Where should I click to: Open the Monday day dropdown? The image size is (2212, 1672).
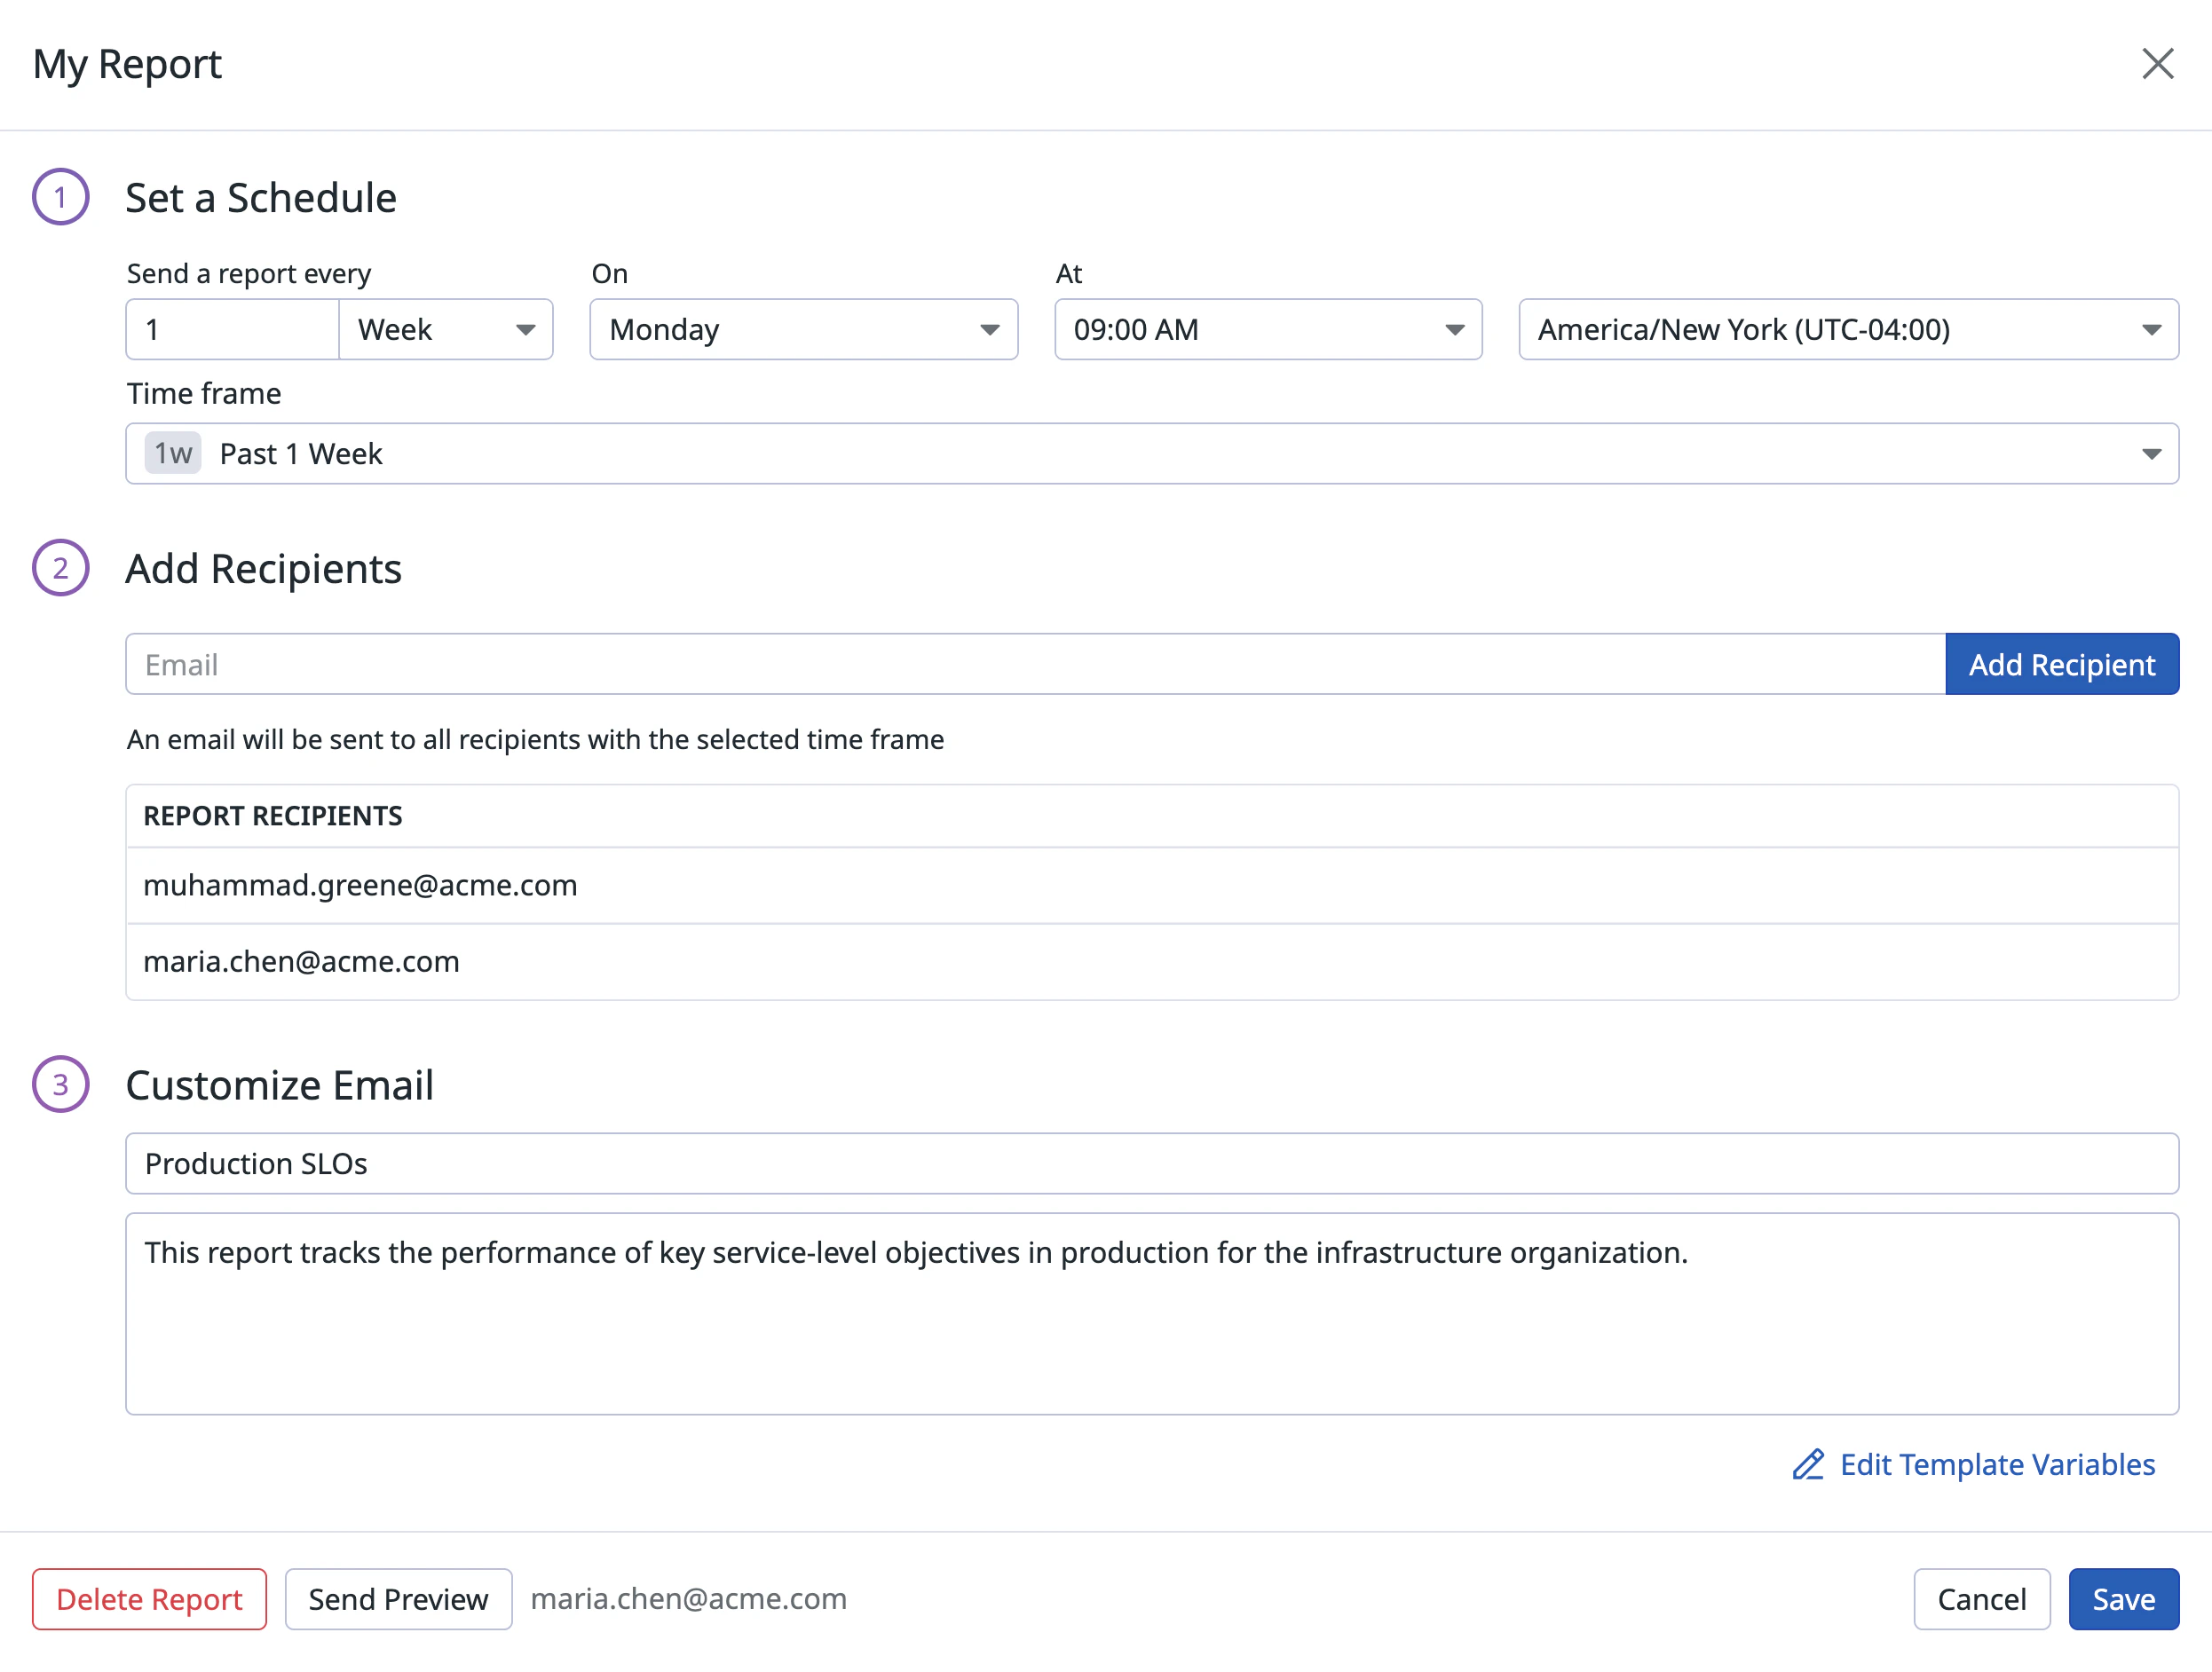pos(803,329)
